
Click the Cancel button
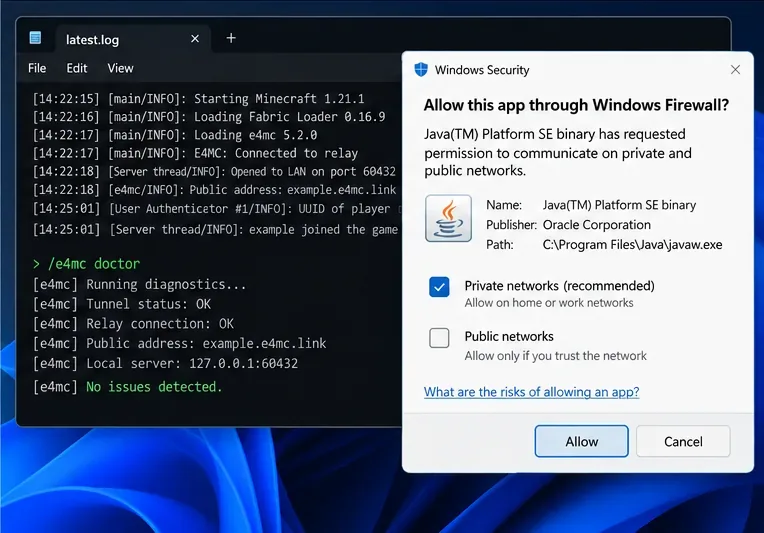pyautogui.click(x=683, y=441)
